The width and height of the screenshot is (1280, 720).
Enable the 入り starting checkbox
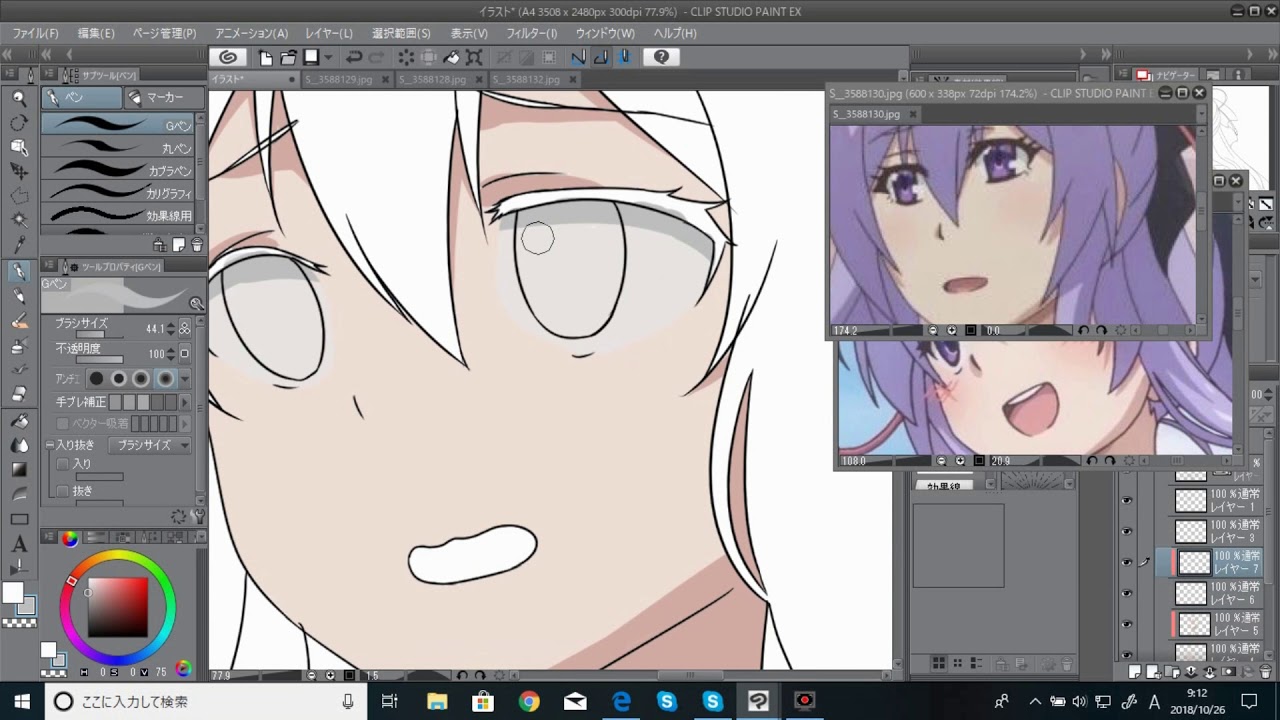click(63, 464)
